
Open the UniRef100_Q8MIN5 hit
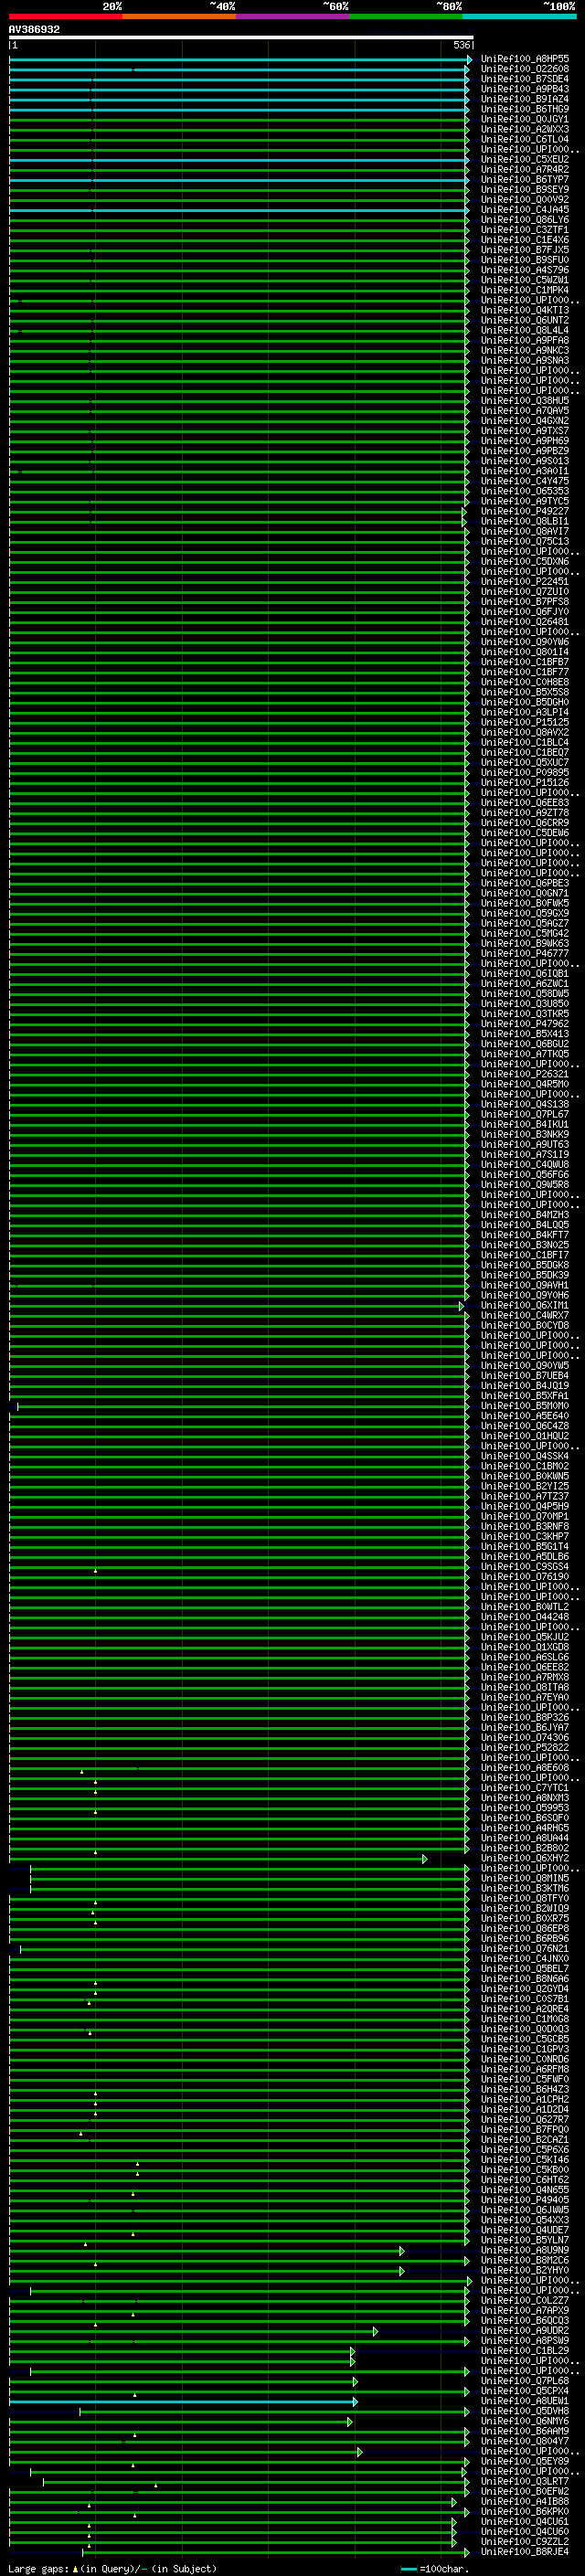coord(524,1879)
